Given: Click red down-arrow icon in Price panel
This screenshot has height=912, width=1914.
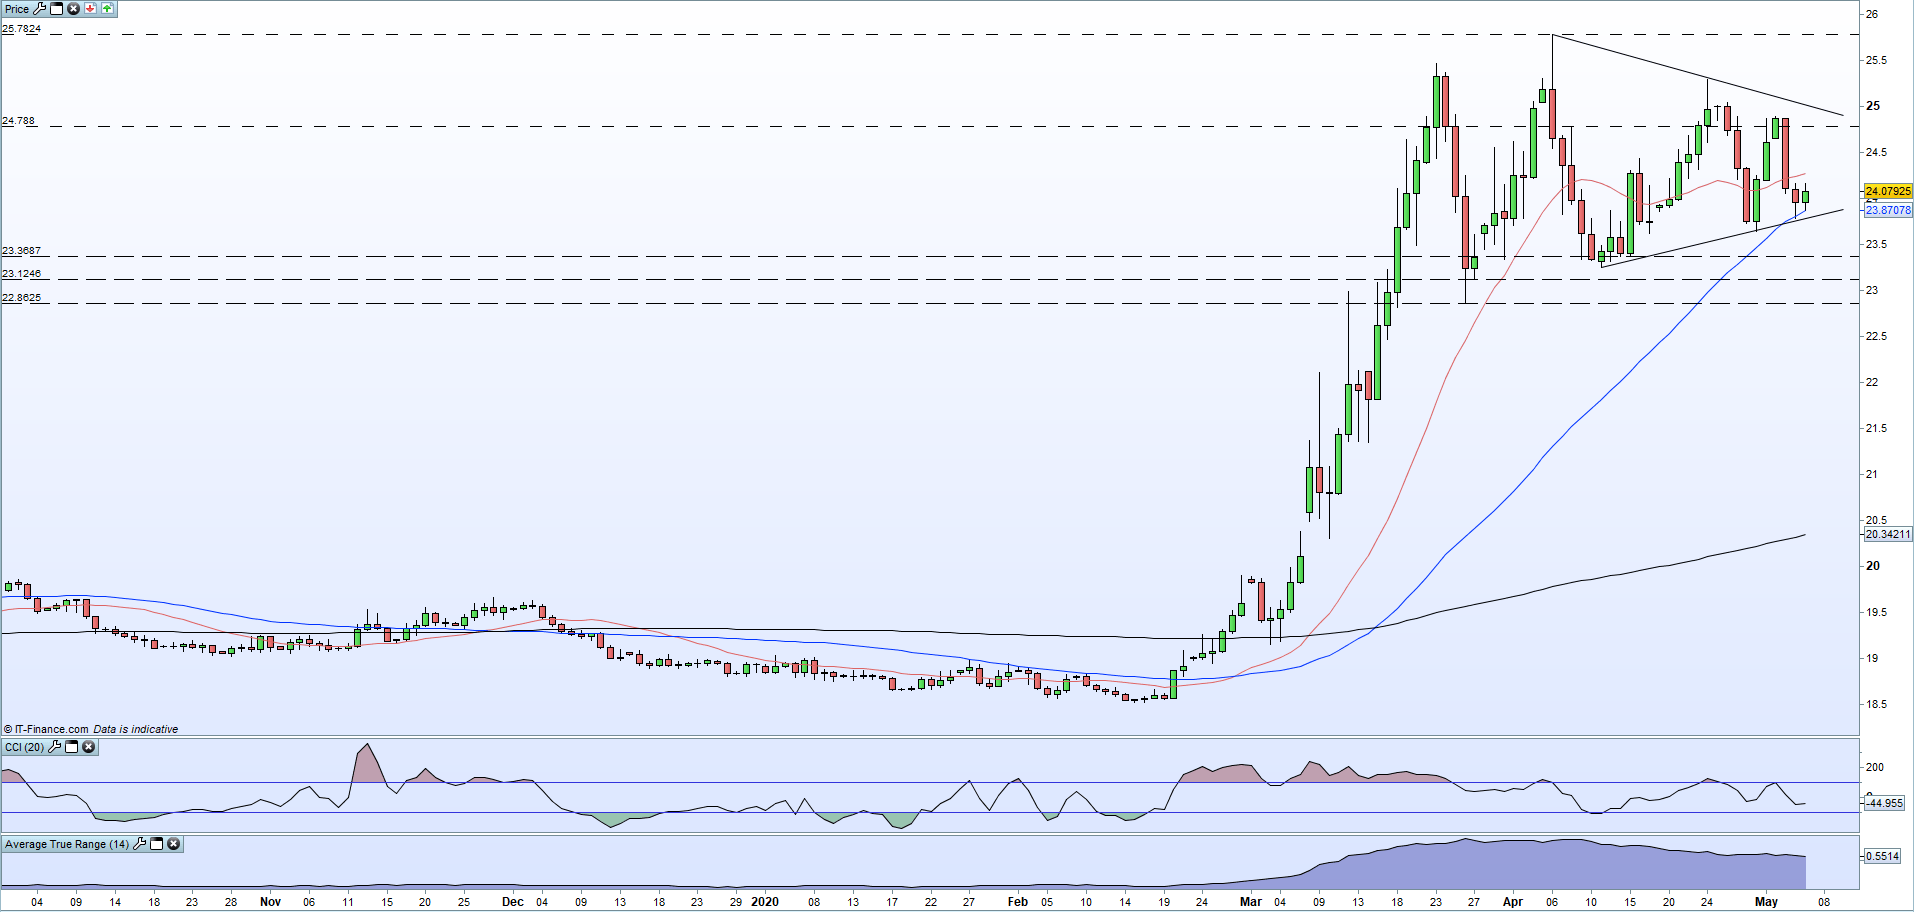Looking at the screenshot, I should pos(90,9).
